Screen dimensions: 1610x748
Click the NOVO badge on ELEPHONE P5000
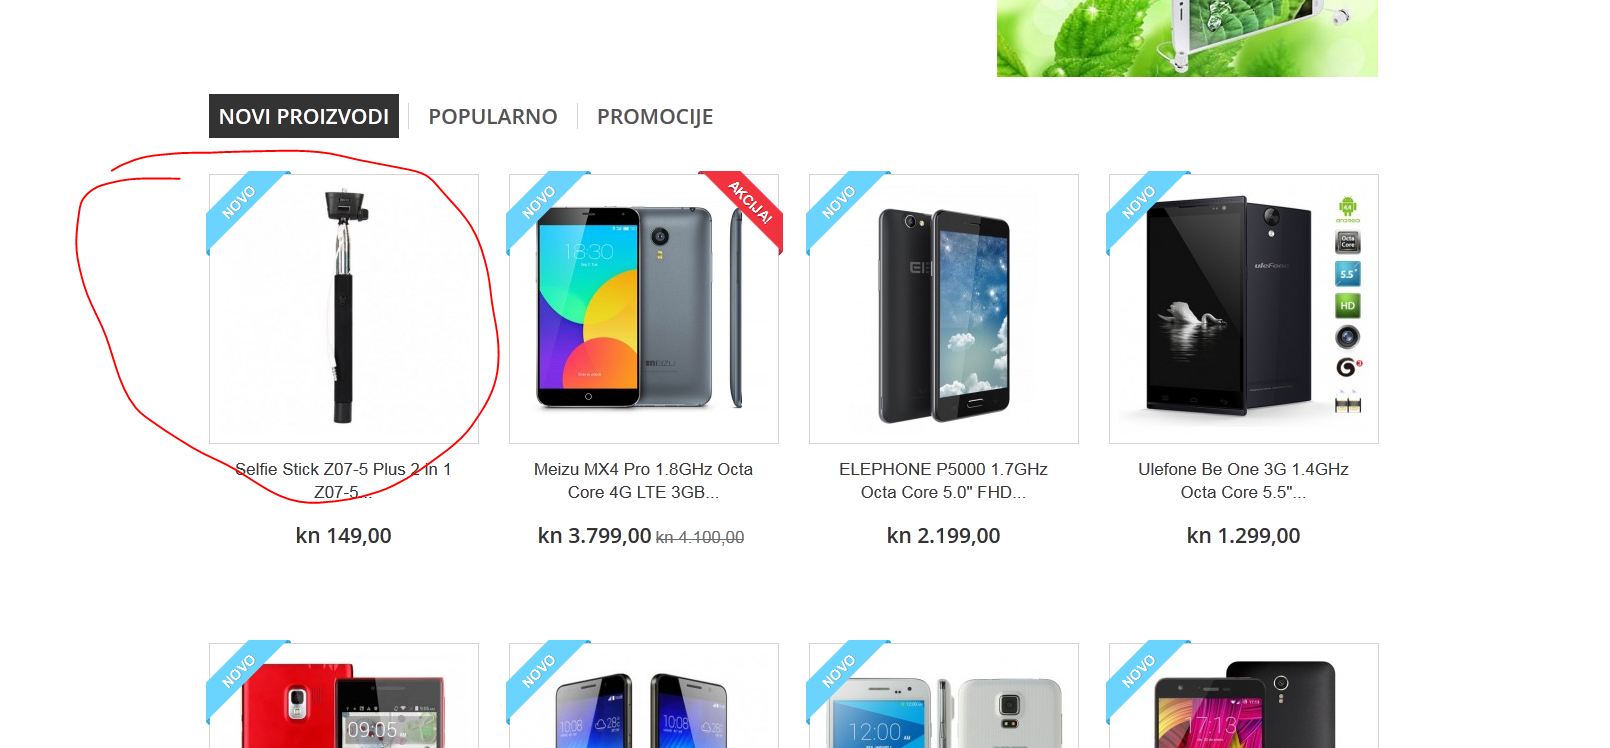[x=840, y=203]
